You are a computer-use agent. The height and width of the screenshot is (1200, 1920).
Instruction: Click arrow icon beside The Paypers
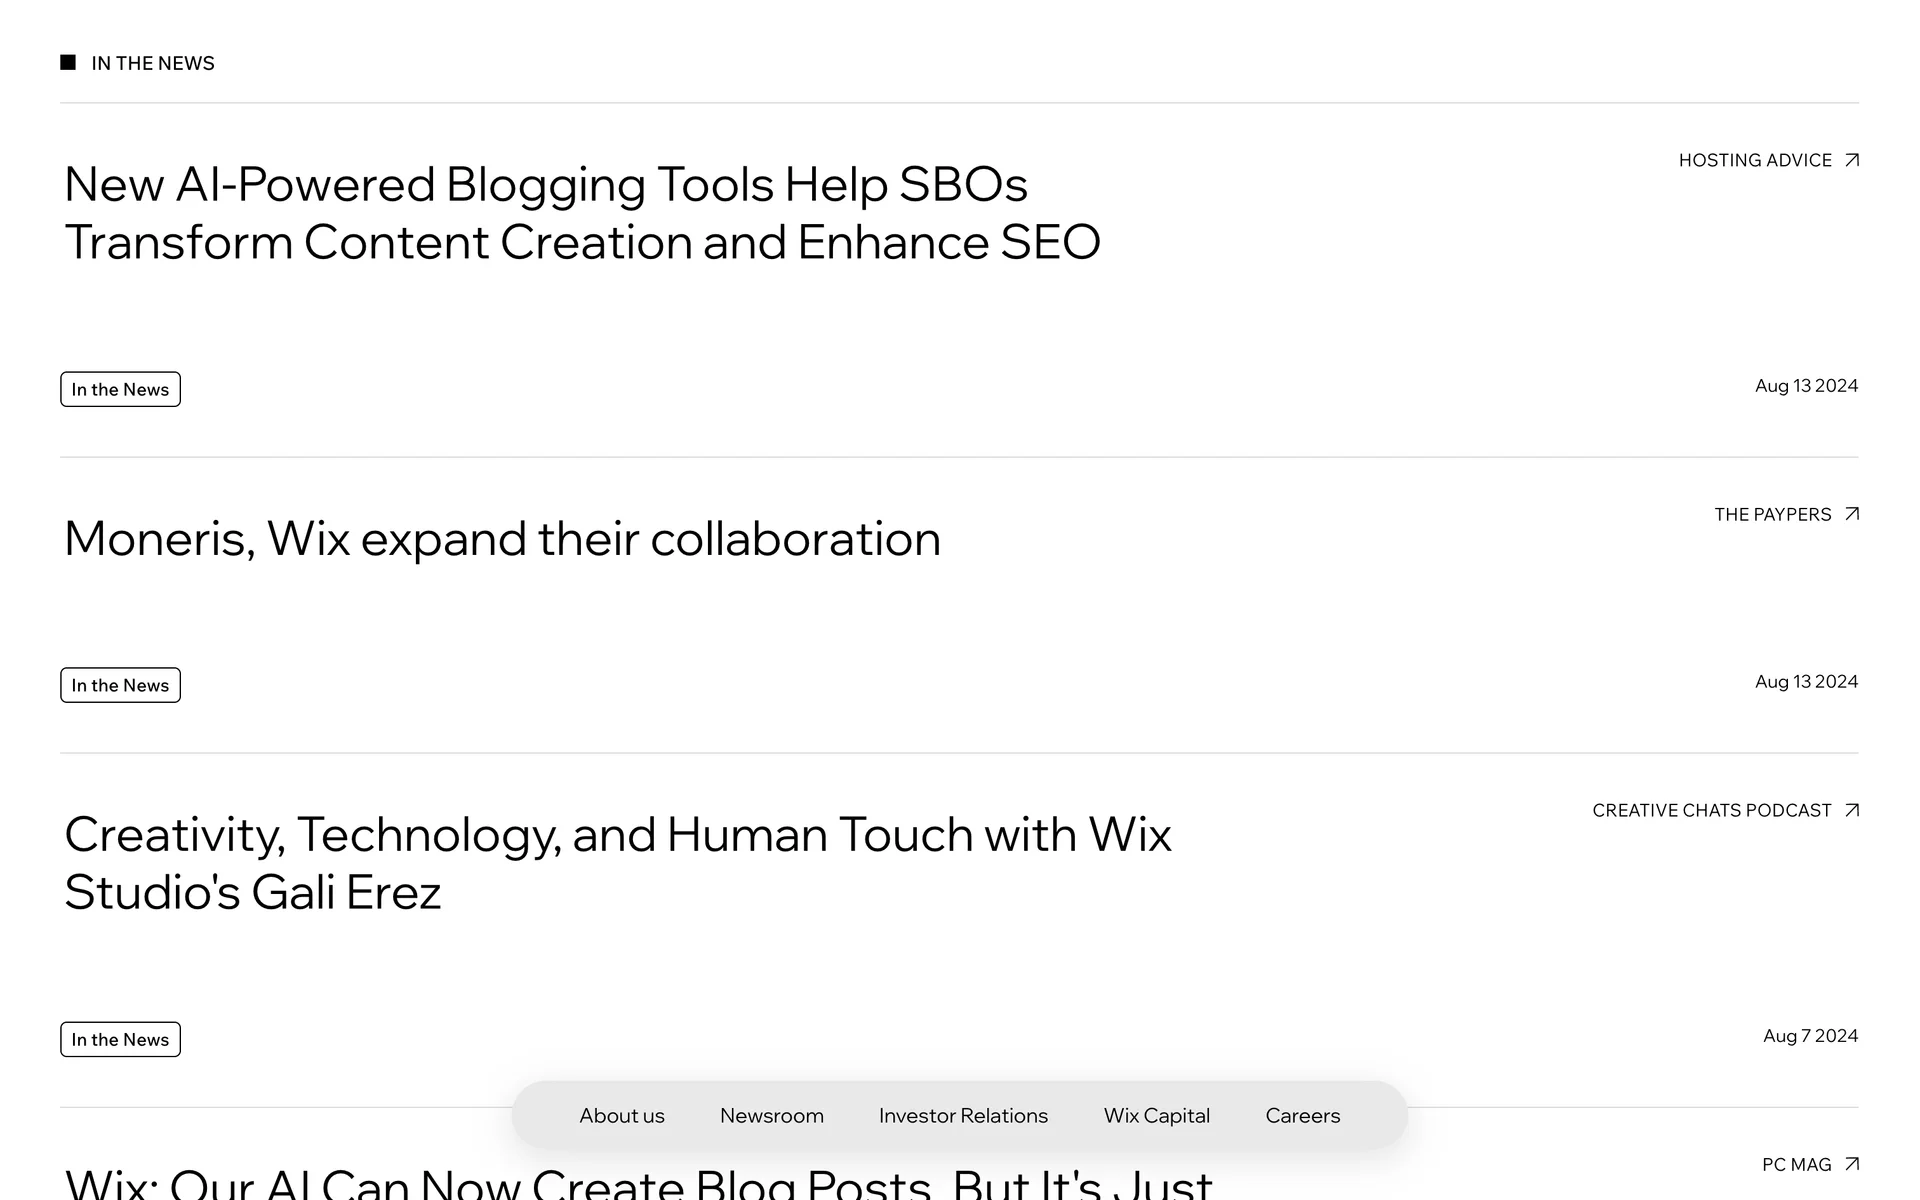click(x=1852, y=514)
